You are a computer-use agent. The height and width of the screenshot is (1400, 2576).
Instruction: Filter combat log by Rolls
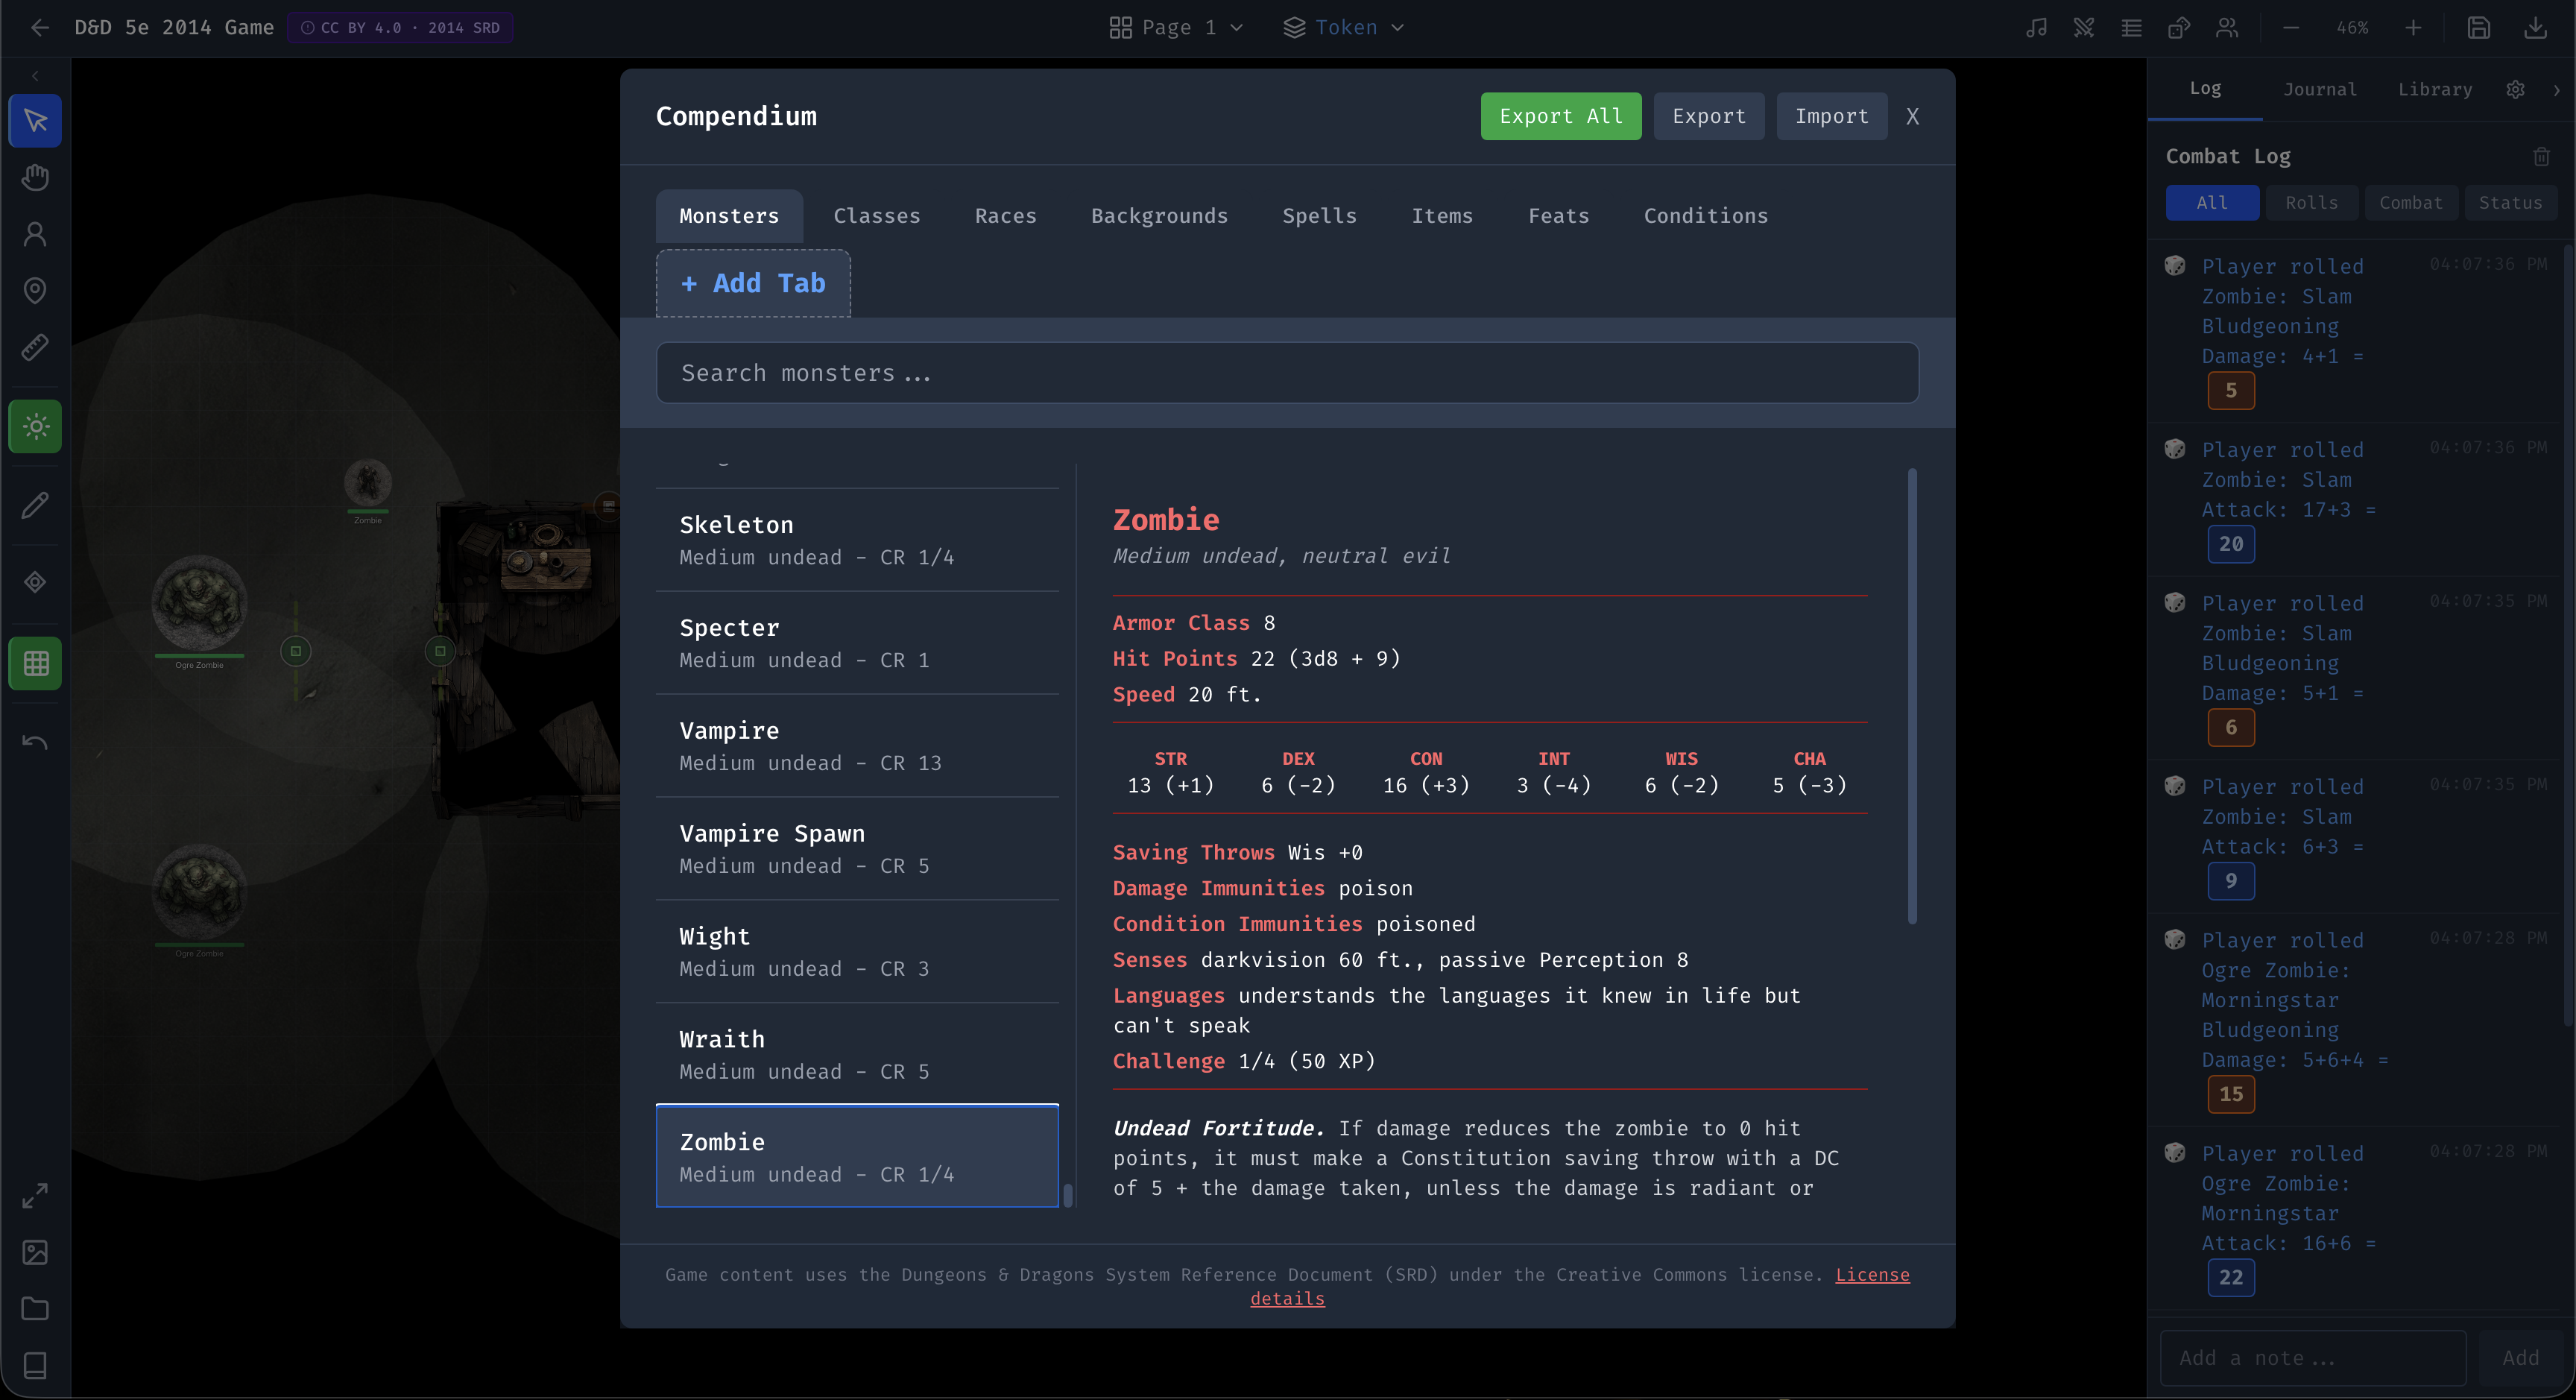tap(2311, 203)
